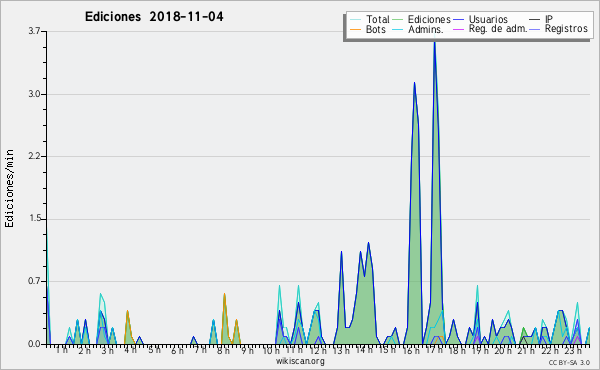The image size is (600, 370).
Task: Click the '1 h' x-axis label
Action: [62, 350]
